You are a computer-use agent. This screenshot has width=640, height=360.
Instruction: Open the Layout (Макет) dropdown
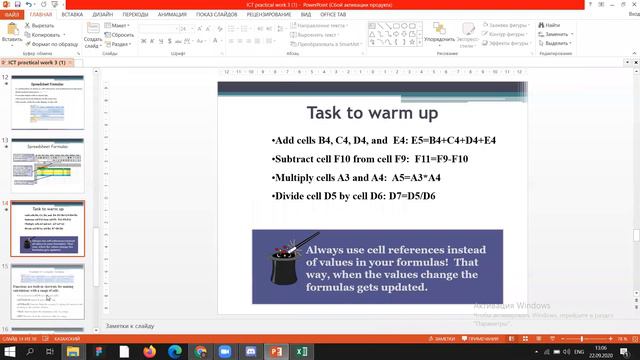[x=117, y=25]
